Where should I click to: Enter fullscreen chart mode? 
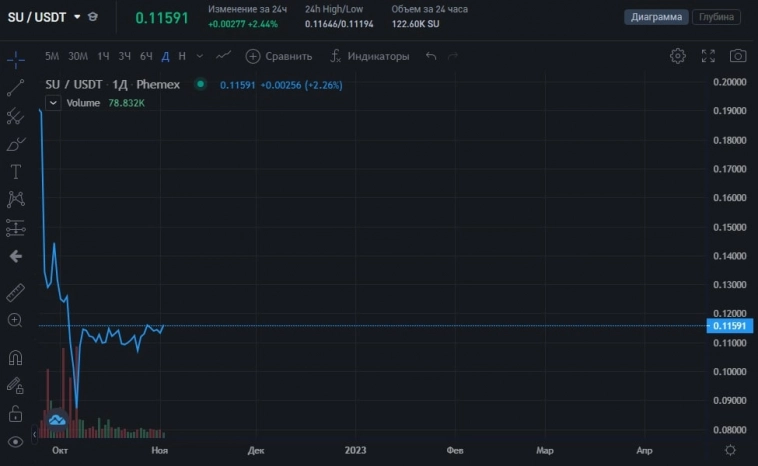point(708,56)
